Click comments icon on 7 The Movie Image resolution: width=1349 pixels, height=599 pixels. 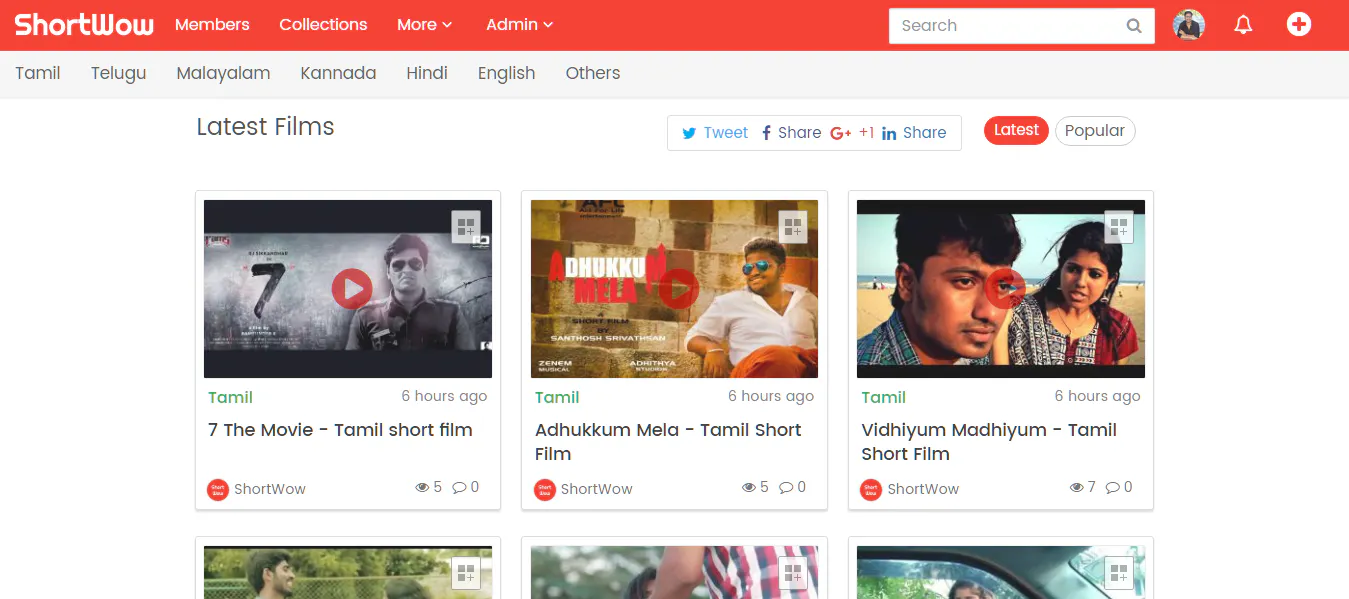[x=459, y=488]
